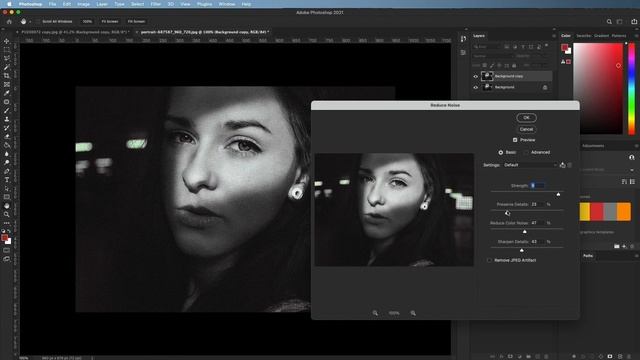
Task: Open the Apple menu
Action: point(9,4)
